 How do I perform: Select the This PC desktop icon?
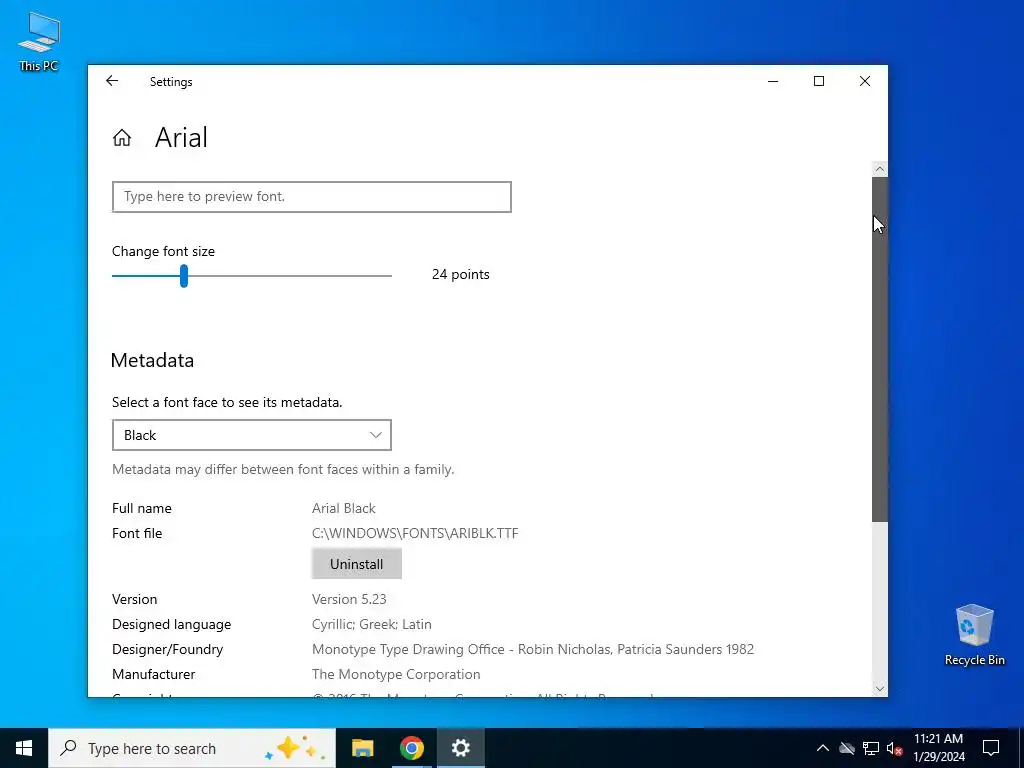pos(39,42)
